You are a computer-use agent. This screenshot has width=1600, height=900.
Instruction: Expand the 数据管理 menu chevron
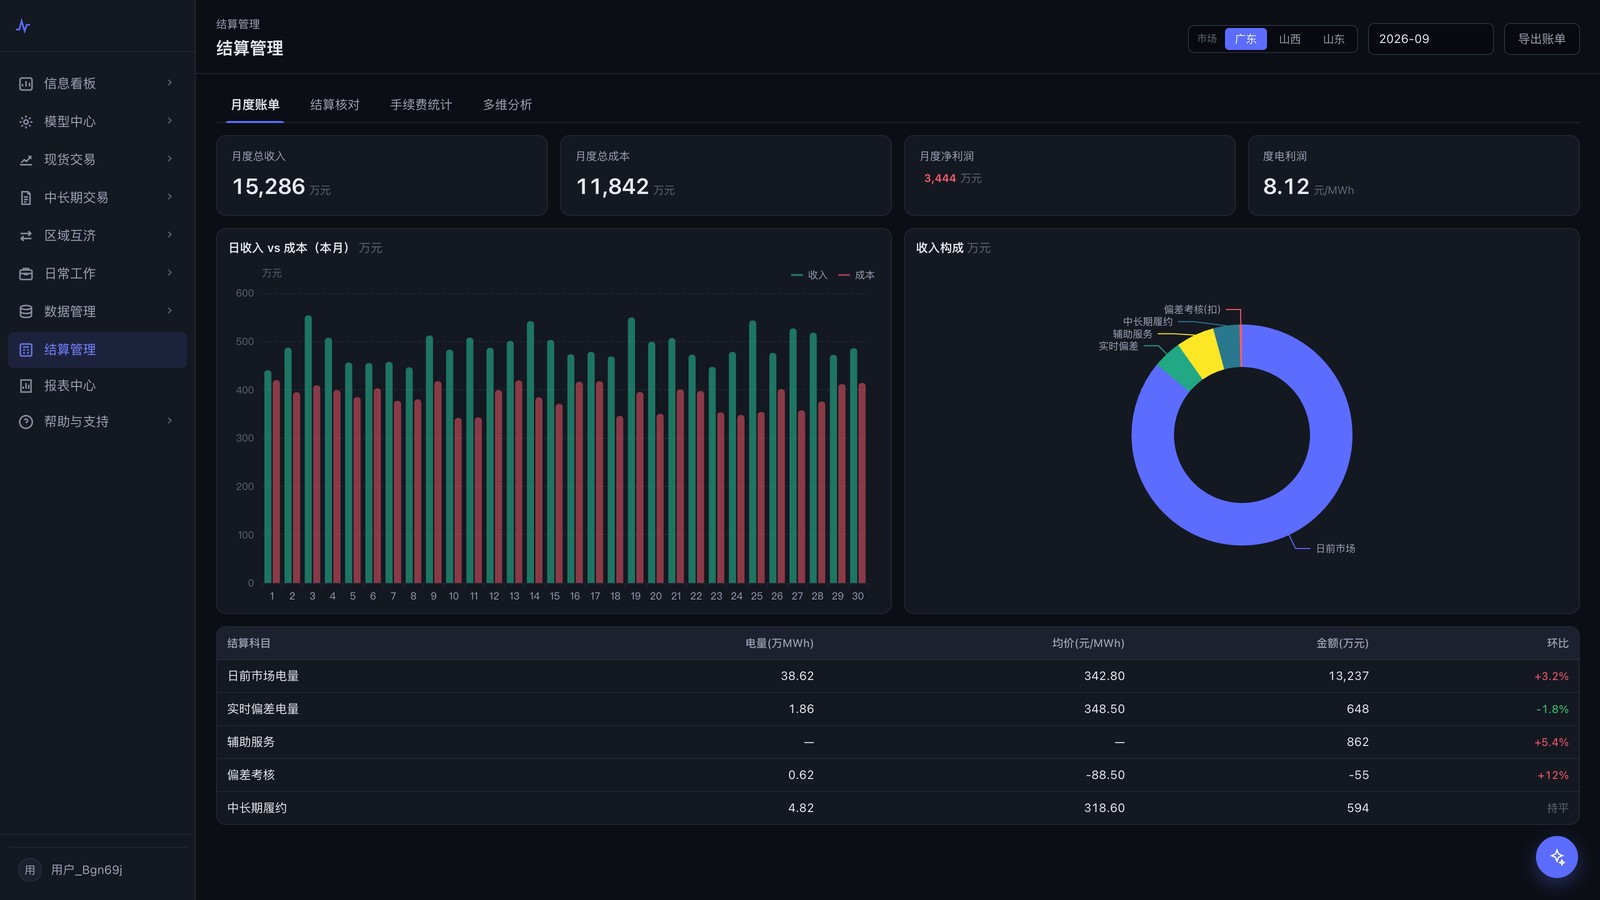[170, 311]
